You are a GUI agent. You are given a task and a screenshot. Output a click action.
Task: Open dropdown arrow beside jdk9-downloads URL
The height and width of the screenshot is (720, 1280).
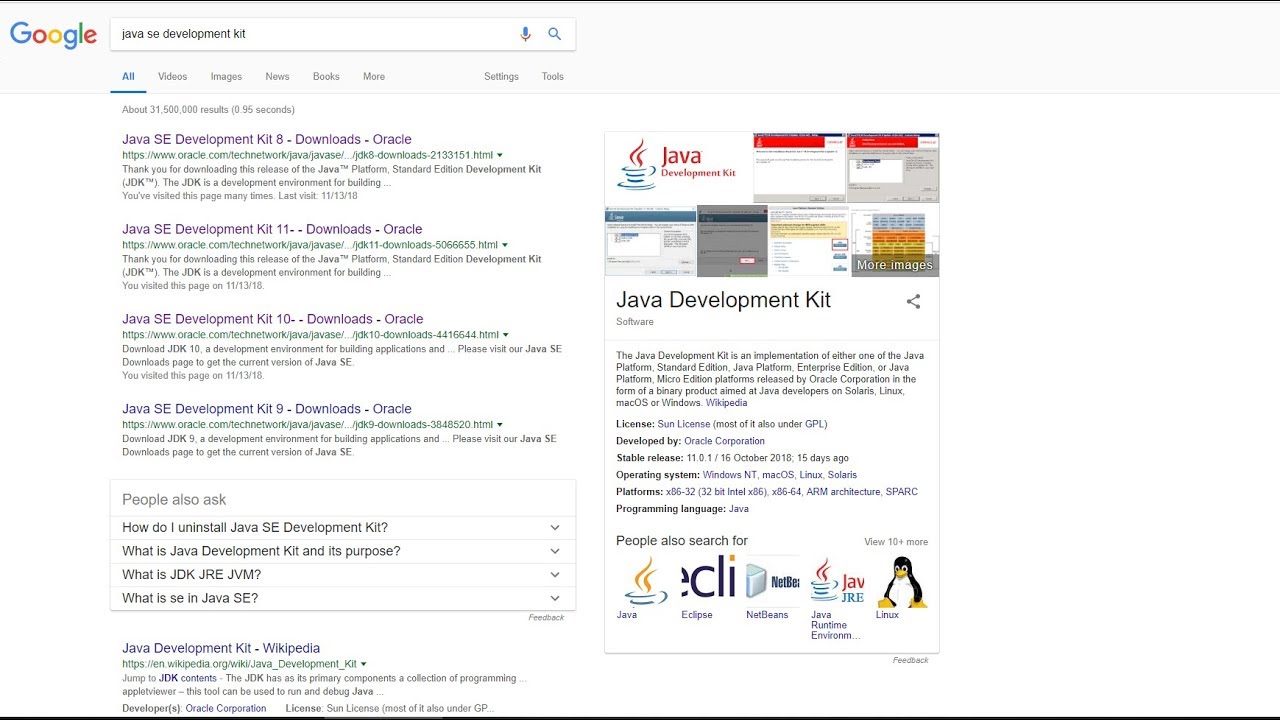[x=500, y=425]
